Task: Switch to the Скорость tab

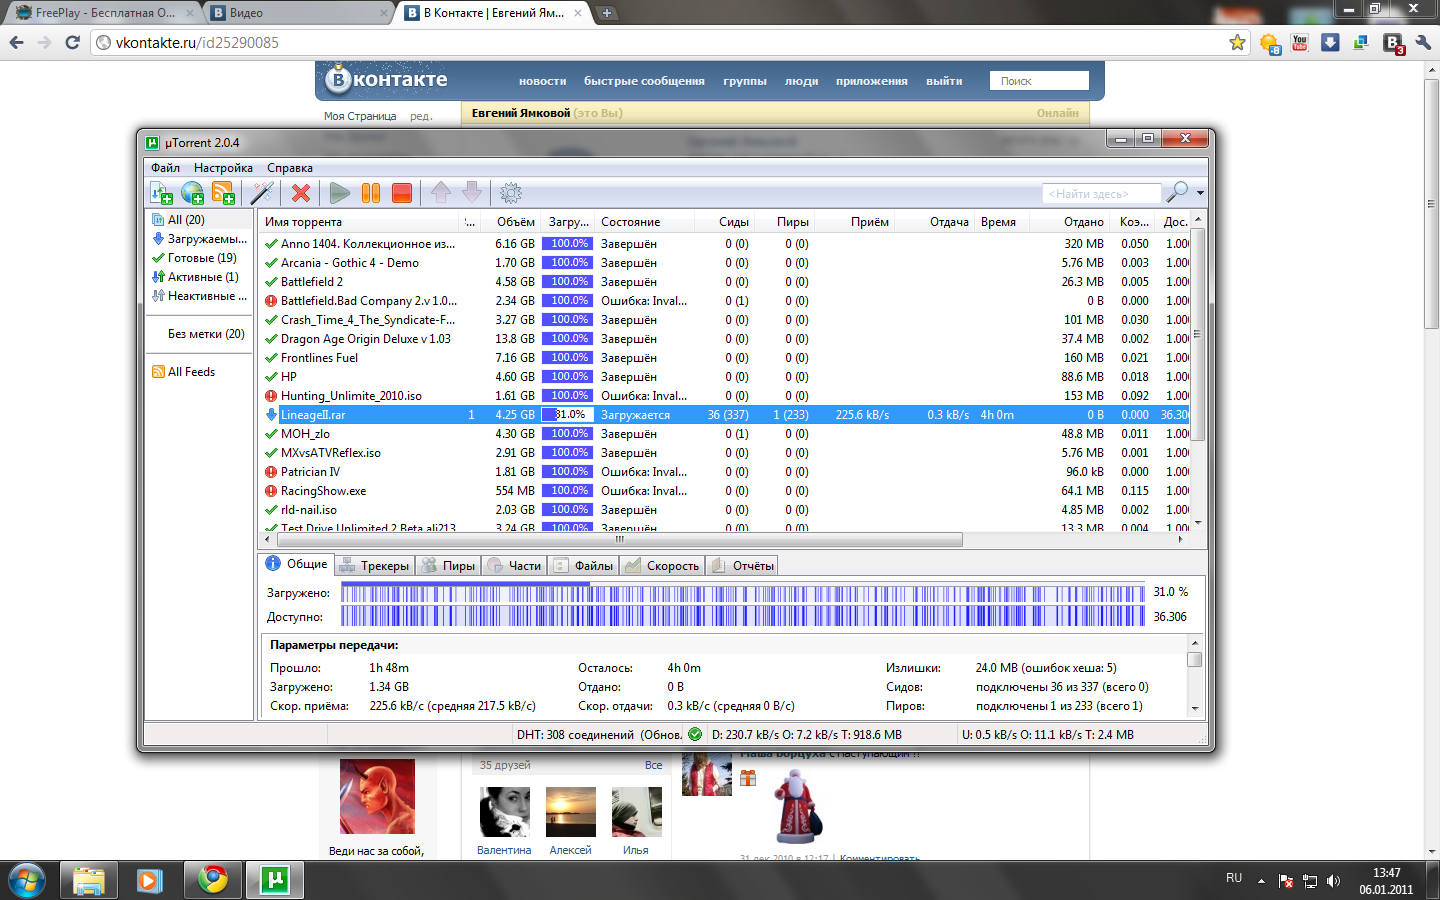Action: coord(662,566)
